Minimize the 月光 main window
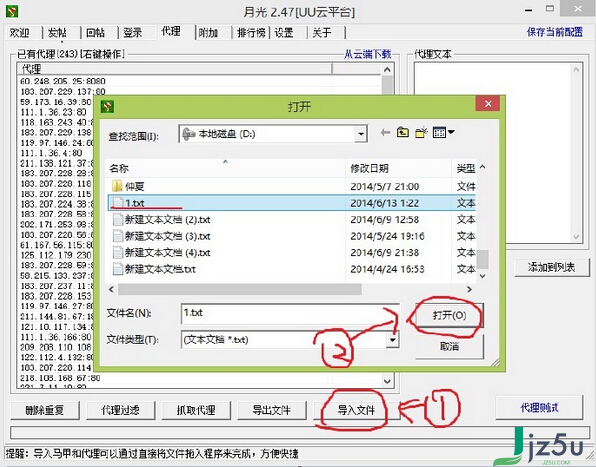 click(x=528, y=11)
